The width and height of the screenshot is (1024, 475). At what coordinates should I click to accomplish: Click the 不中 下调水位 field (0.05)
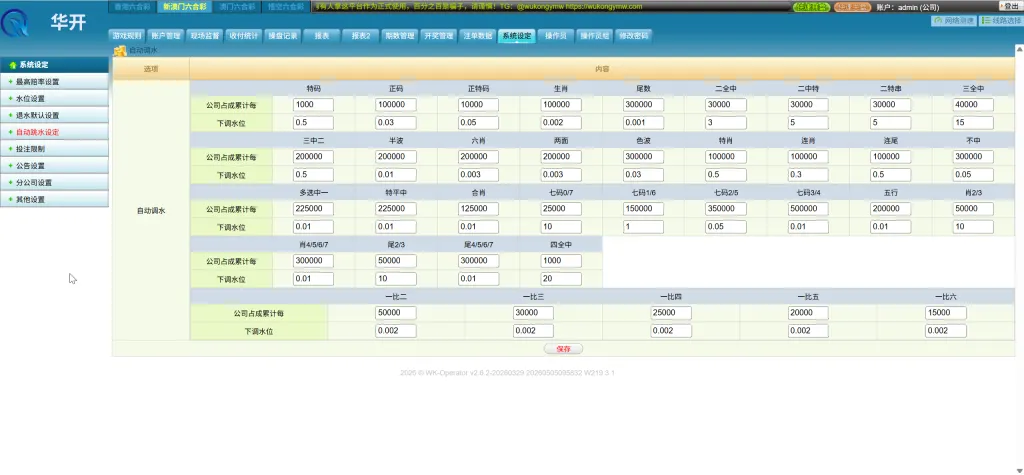coord(973,174)
